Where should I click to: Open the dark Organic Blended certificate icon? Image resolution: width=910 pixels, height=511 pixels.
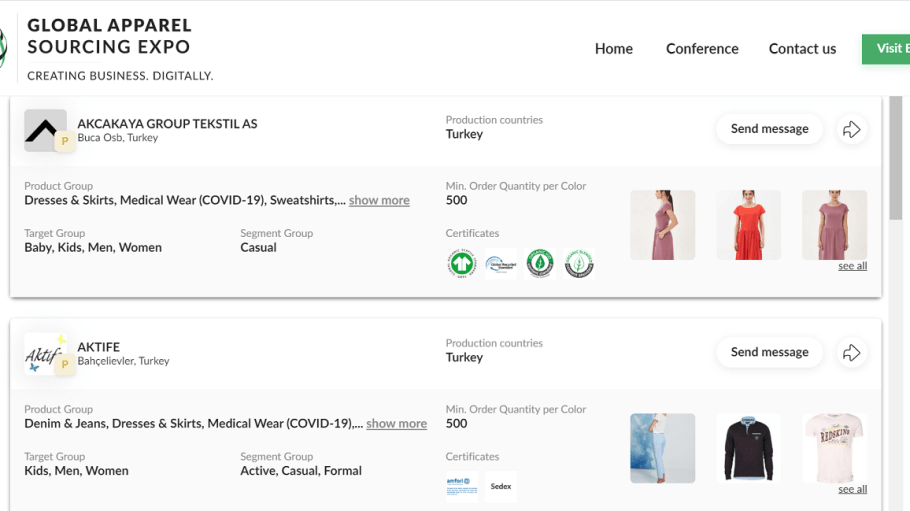click(579, 264)
